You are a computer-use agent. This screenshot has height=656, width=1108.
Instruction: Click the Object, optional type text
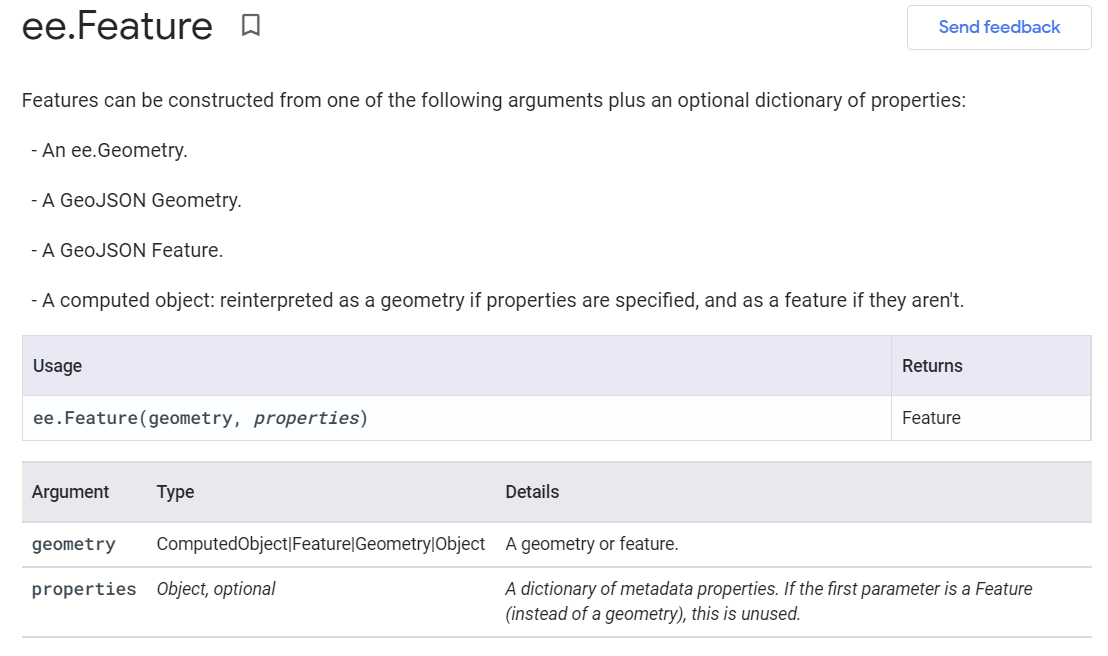click(x=215, y=589)
